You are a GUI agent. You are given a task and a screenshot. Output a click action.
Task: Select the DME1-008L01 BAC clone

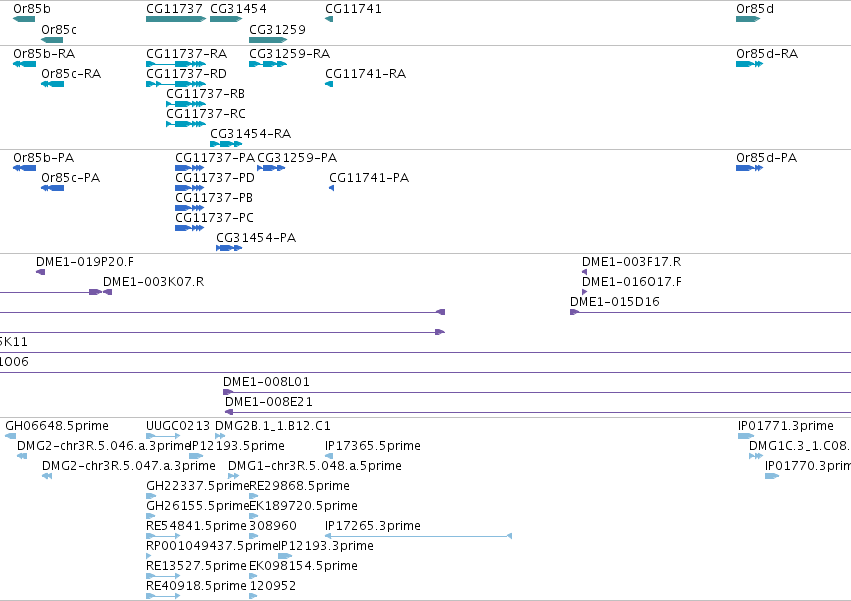pos(537,393)
